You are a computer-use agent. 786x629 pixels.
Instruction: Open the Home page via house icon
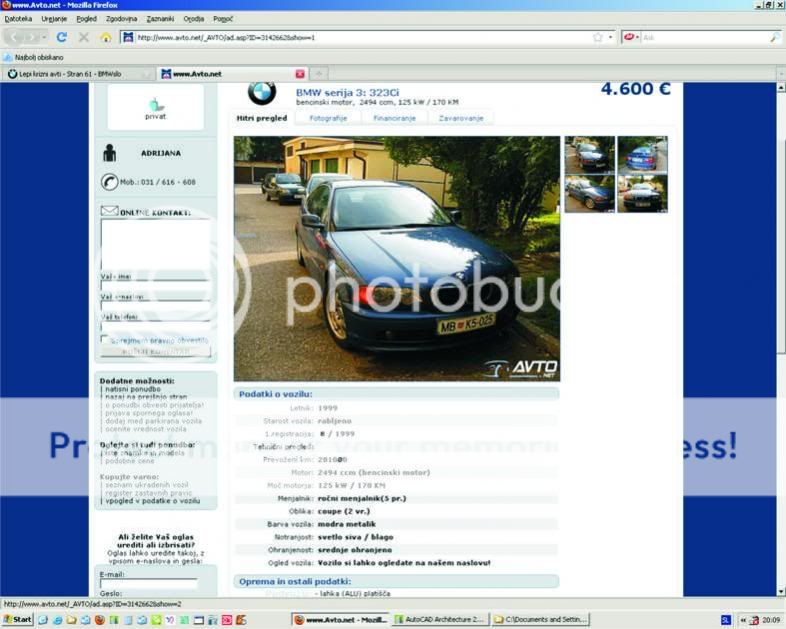coord(106,37)
